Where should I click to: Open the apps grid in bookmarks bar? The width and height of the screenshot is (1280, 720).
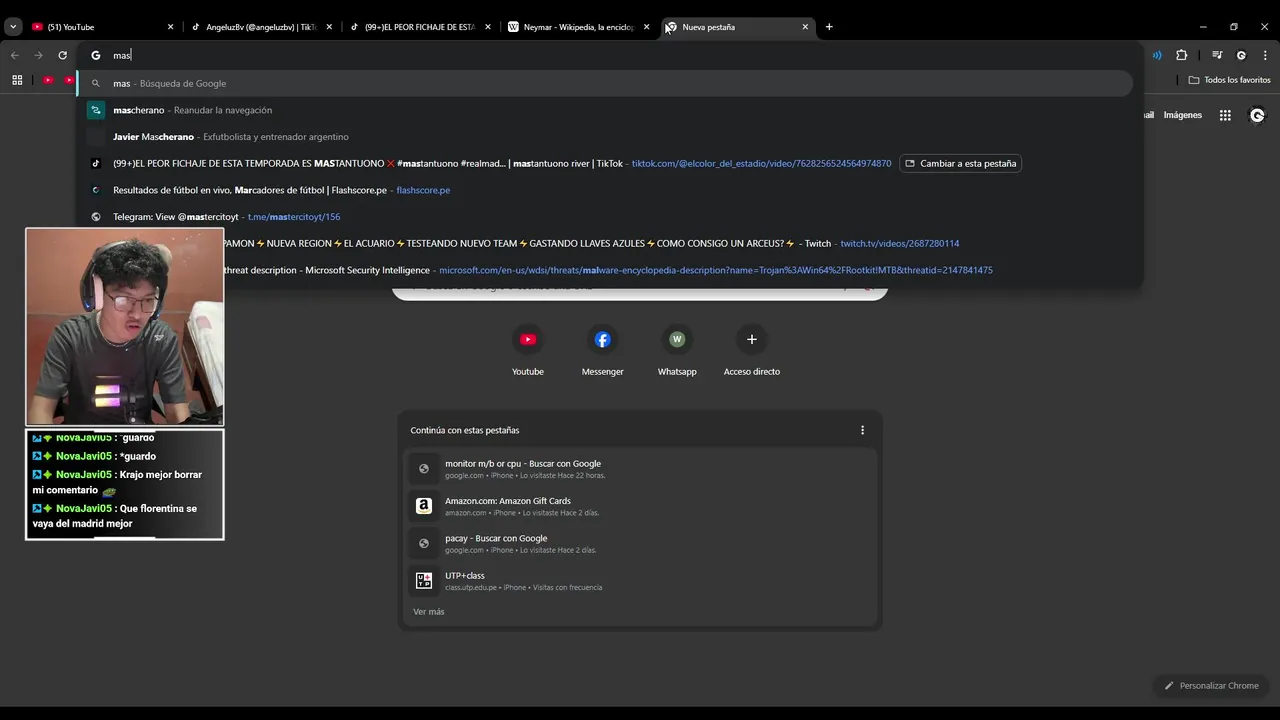pyautogui.click(x=17, y=80)
